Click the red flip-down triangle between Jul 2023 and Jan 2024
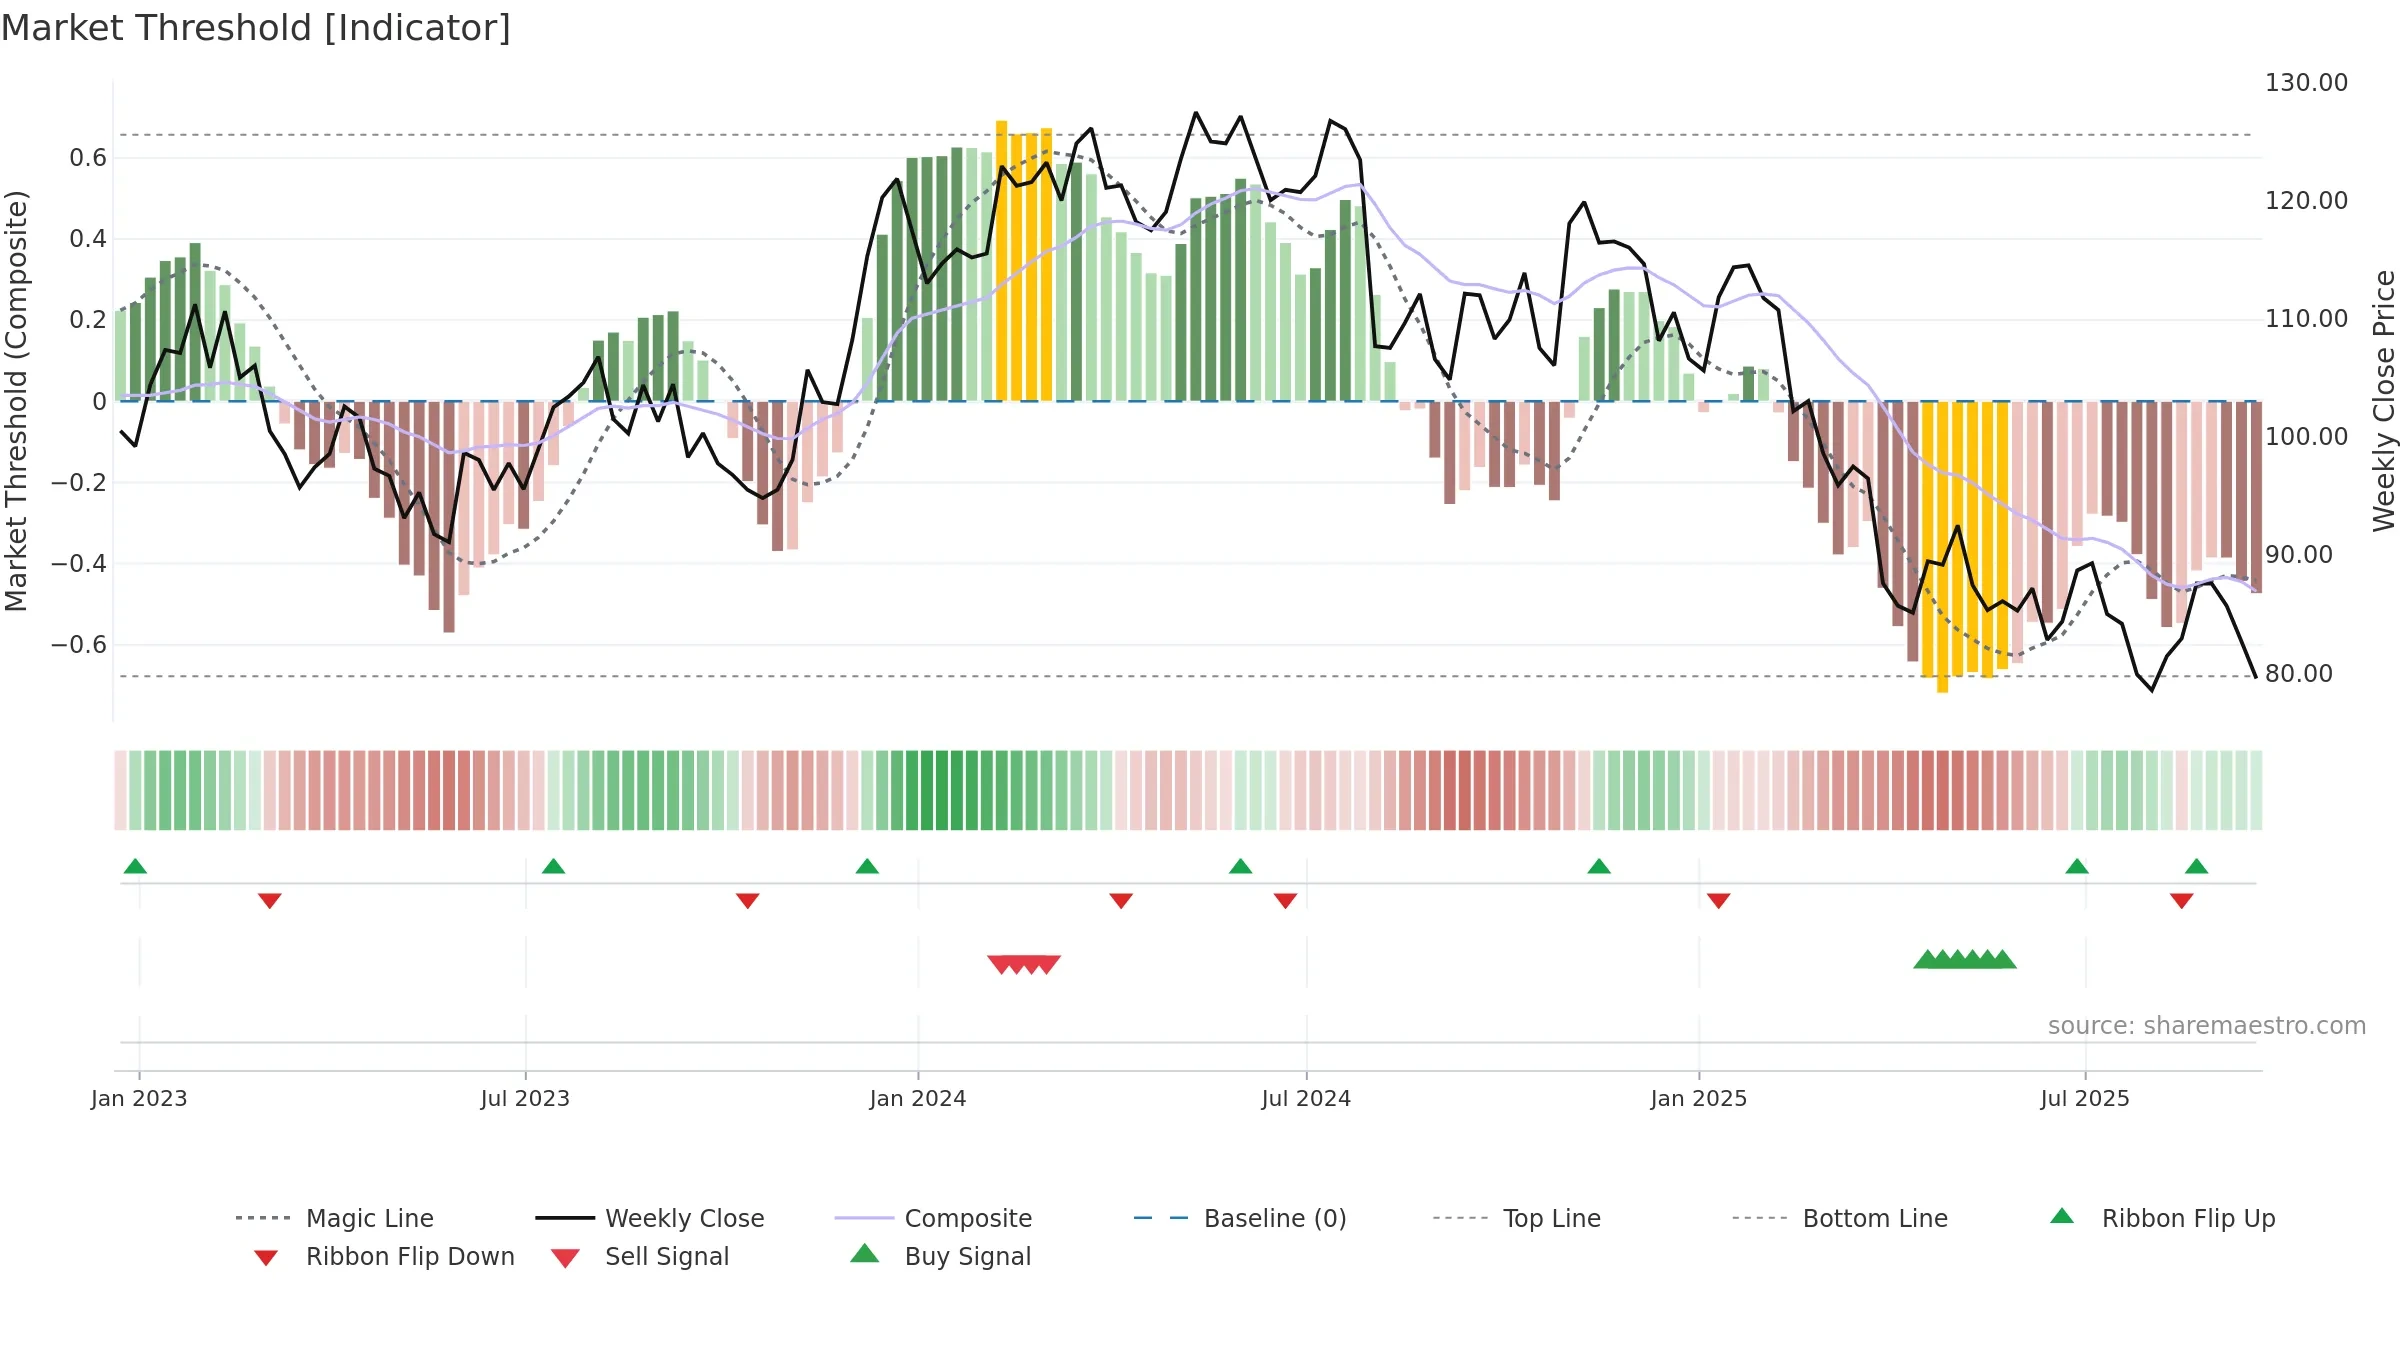Screen dimensions: 2400x1350 (747, 901)
